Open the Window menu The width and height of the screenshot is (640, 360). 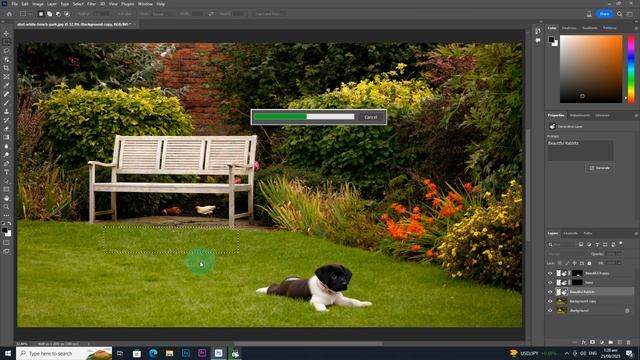145,4
